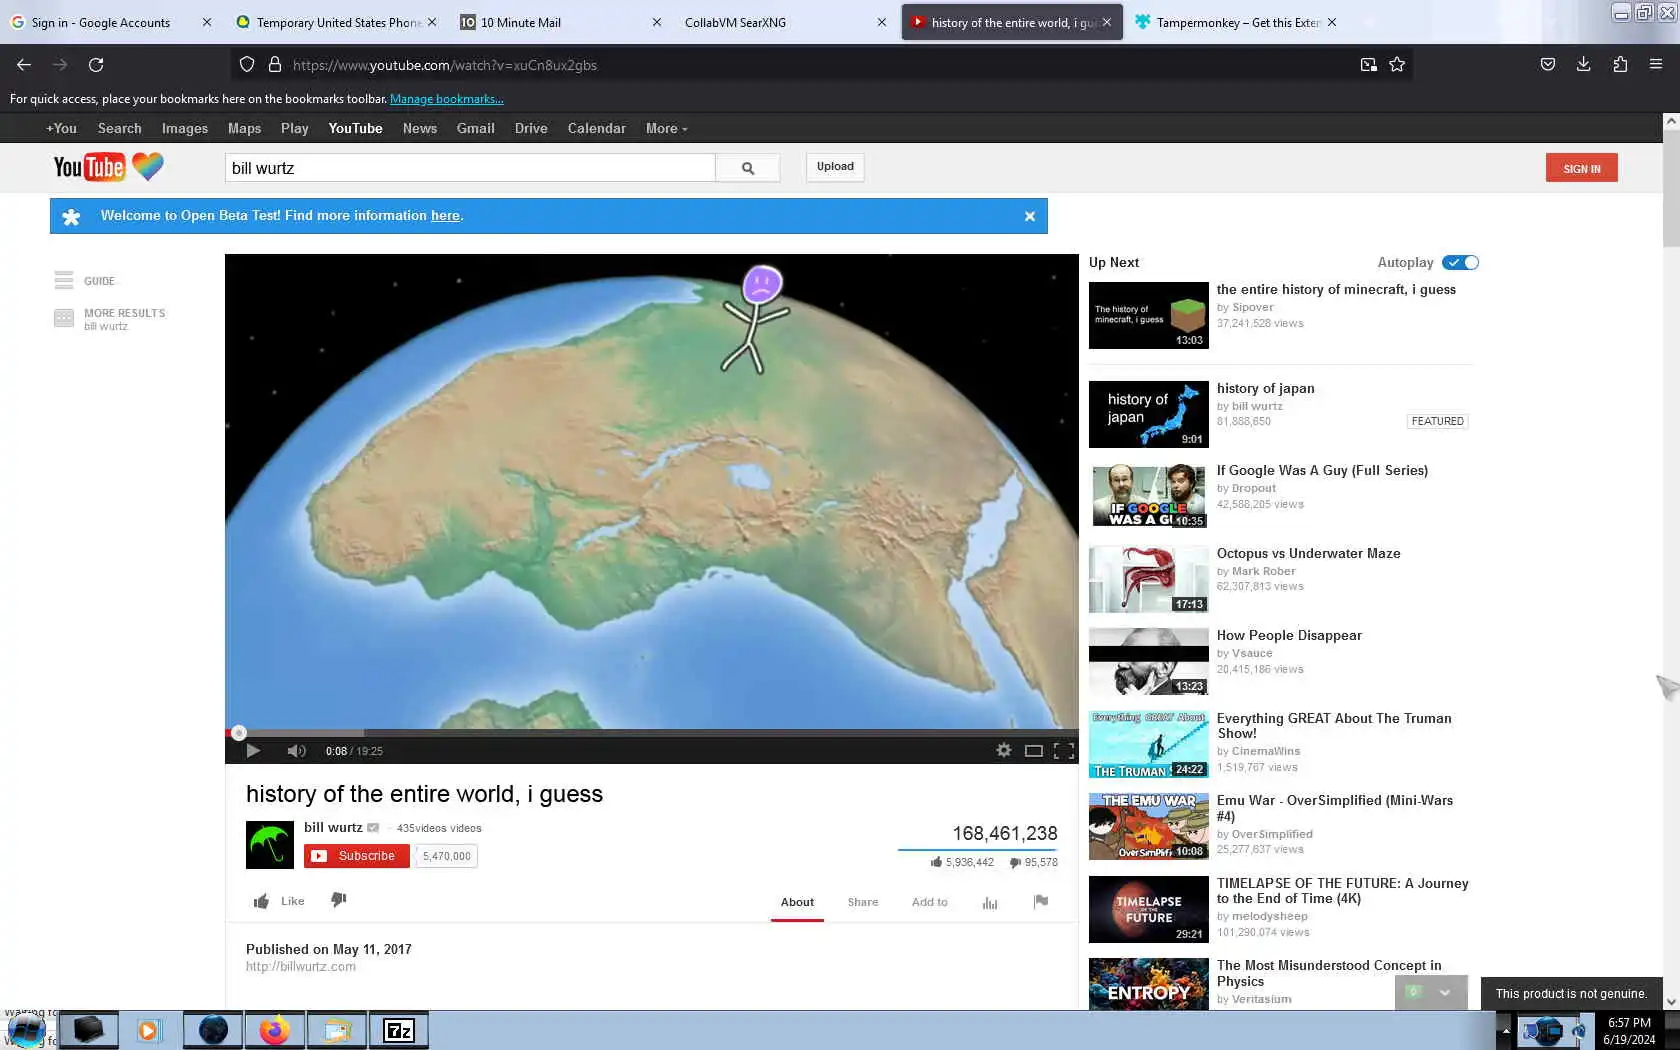The image size is (1680, 1050).
Task: Switch to theater mode icon
Action: (1034, 751)
